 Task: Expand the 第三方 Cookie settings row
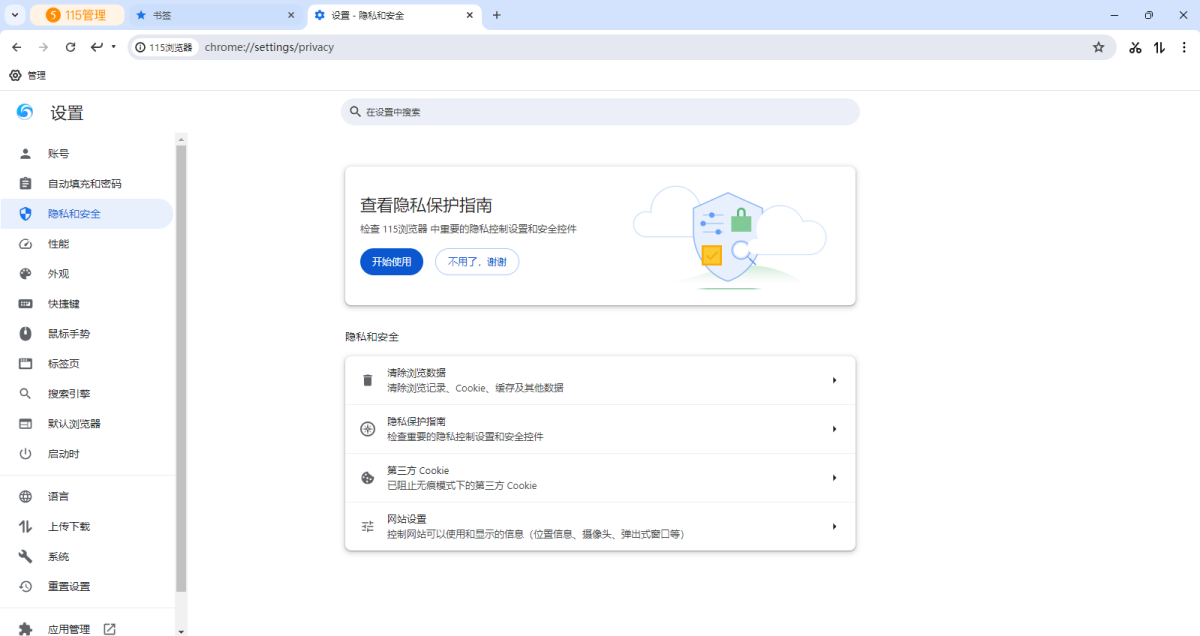coord(834,477)
